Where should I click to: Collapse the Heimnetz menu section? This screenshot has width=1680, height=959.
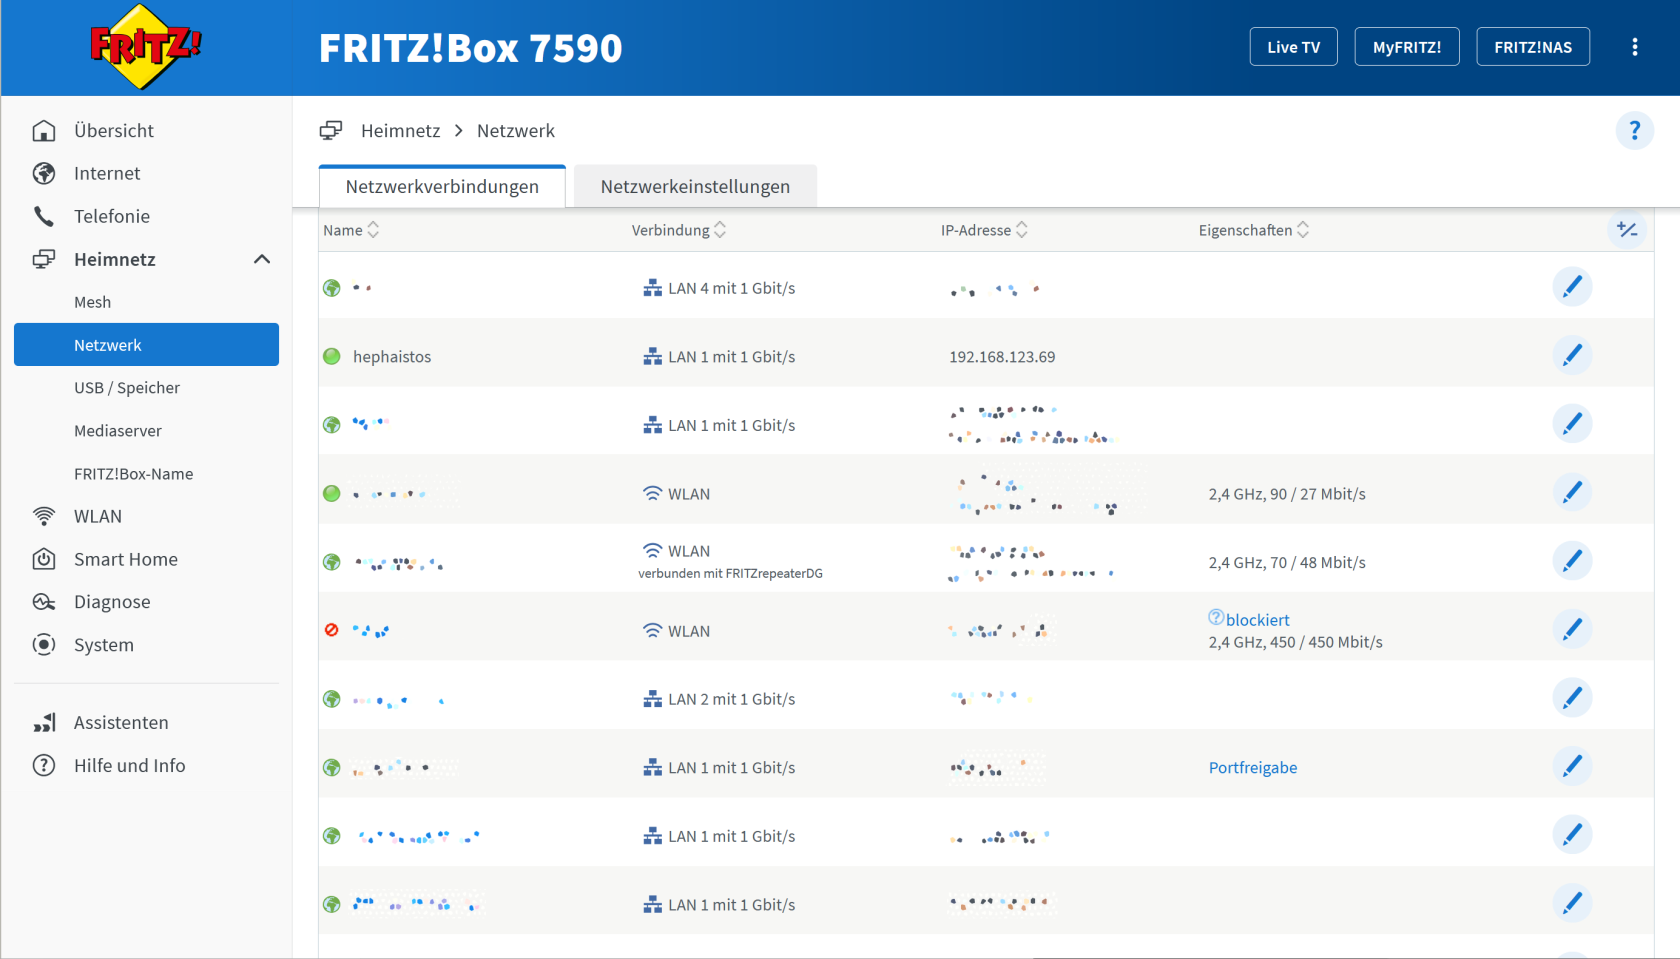point(262,260)
